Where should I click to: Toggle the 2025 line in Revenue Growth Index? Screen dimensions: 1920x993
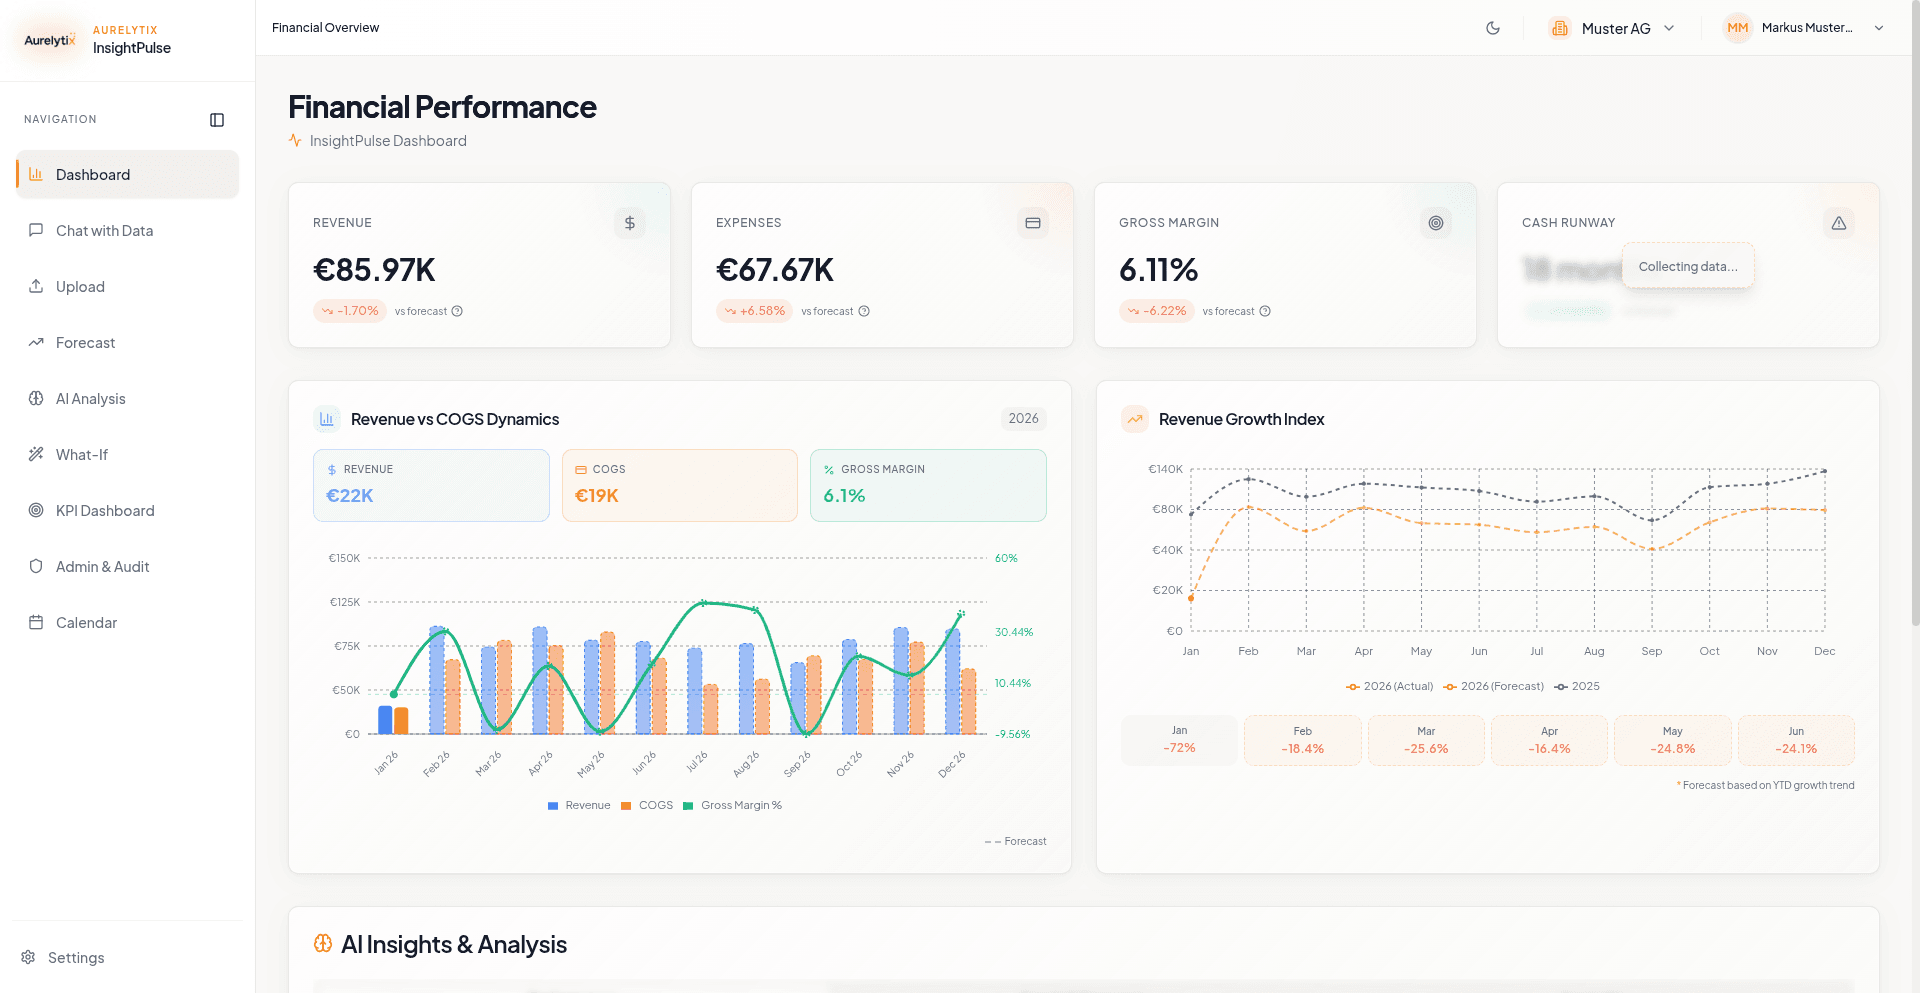click(1577, 686)
